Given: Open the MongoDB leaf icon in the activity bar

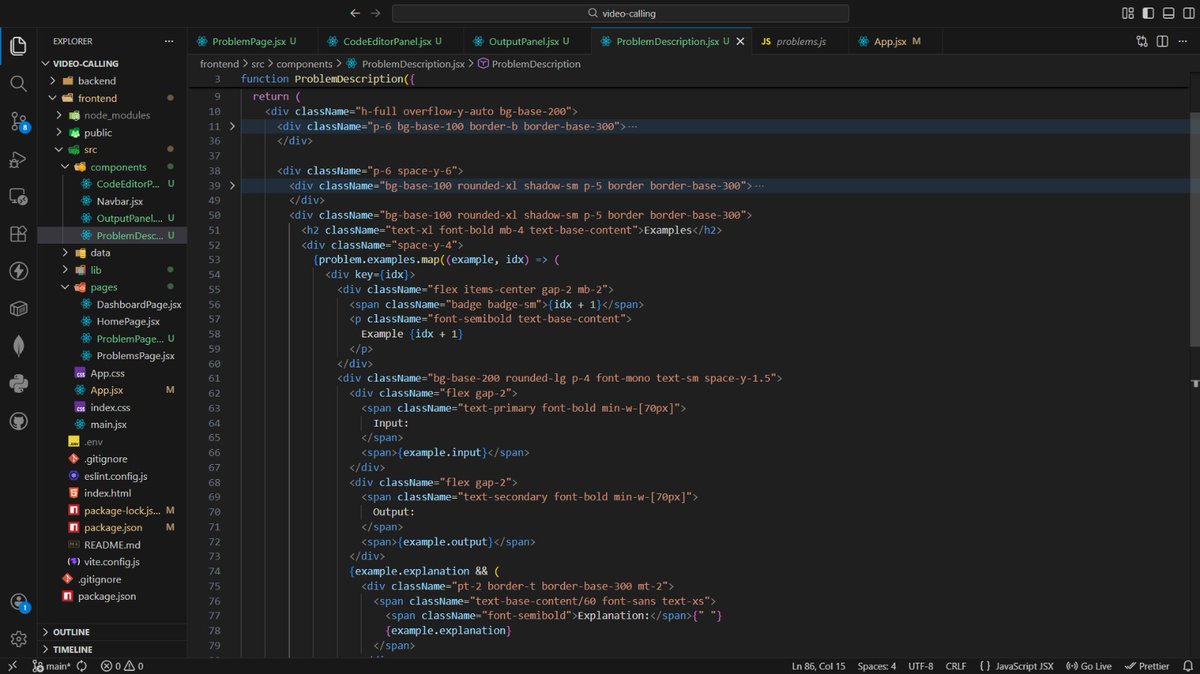Looking at the screenshot, I should point(18,345).
